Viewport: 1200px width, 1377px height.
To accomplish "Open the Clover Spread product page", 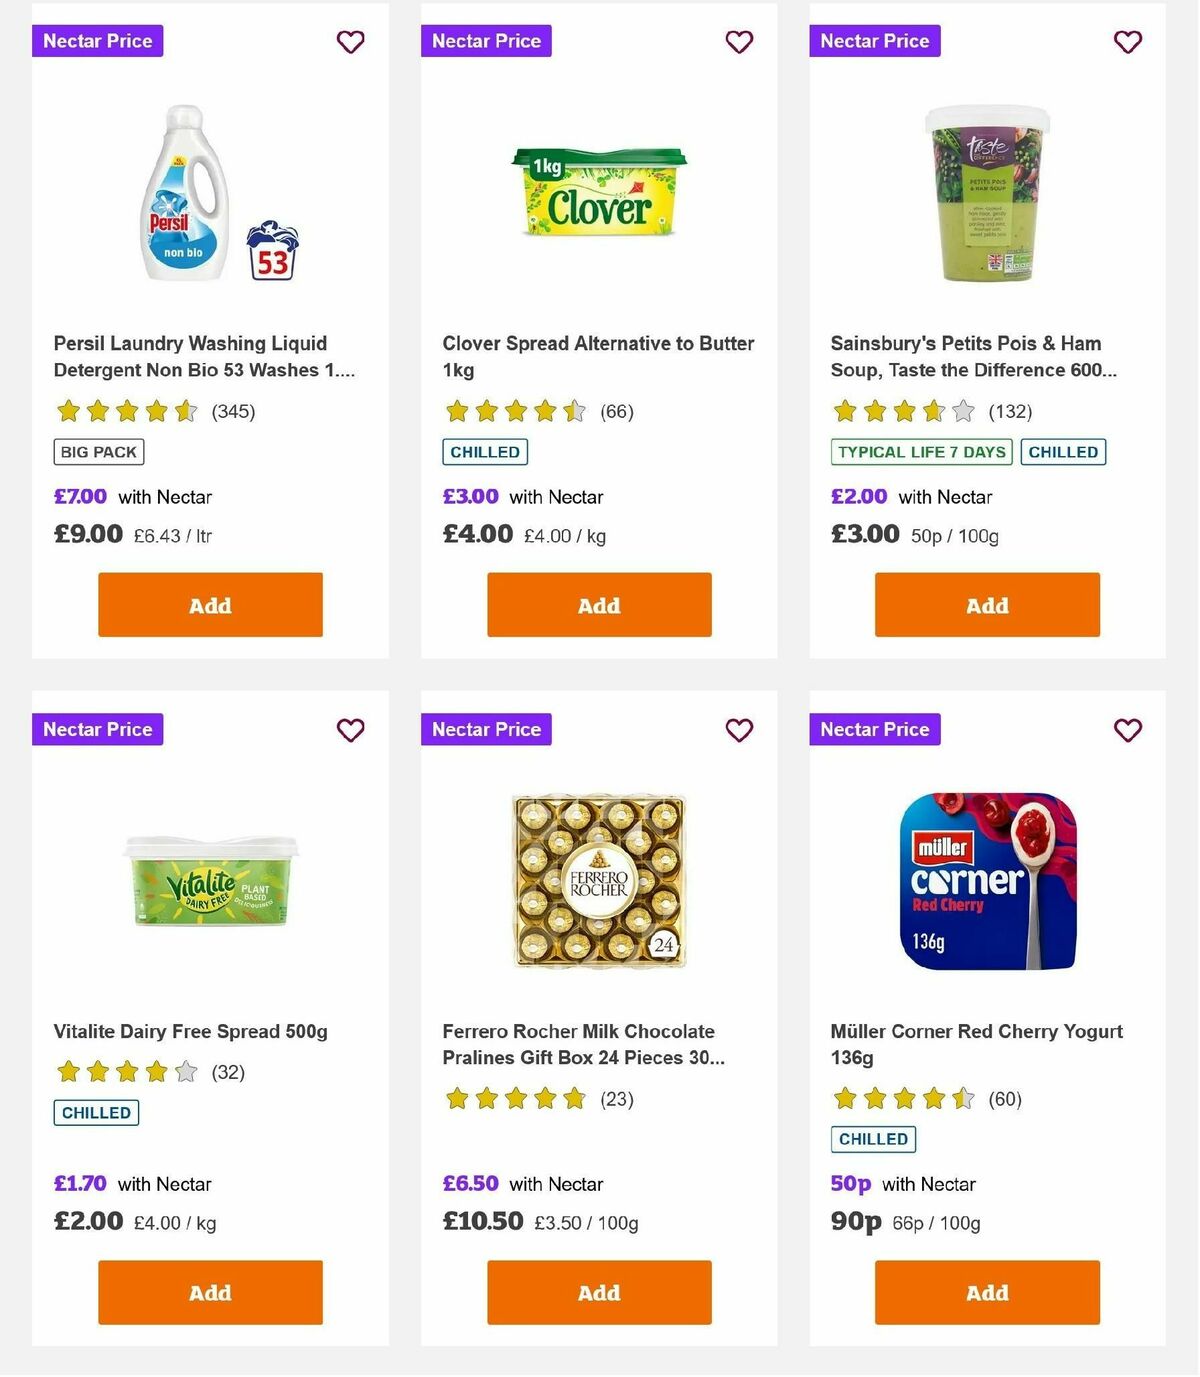I will [x=598, y=356].
